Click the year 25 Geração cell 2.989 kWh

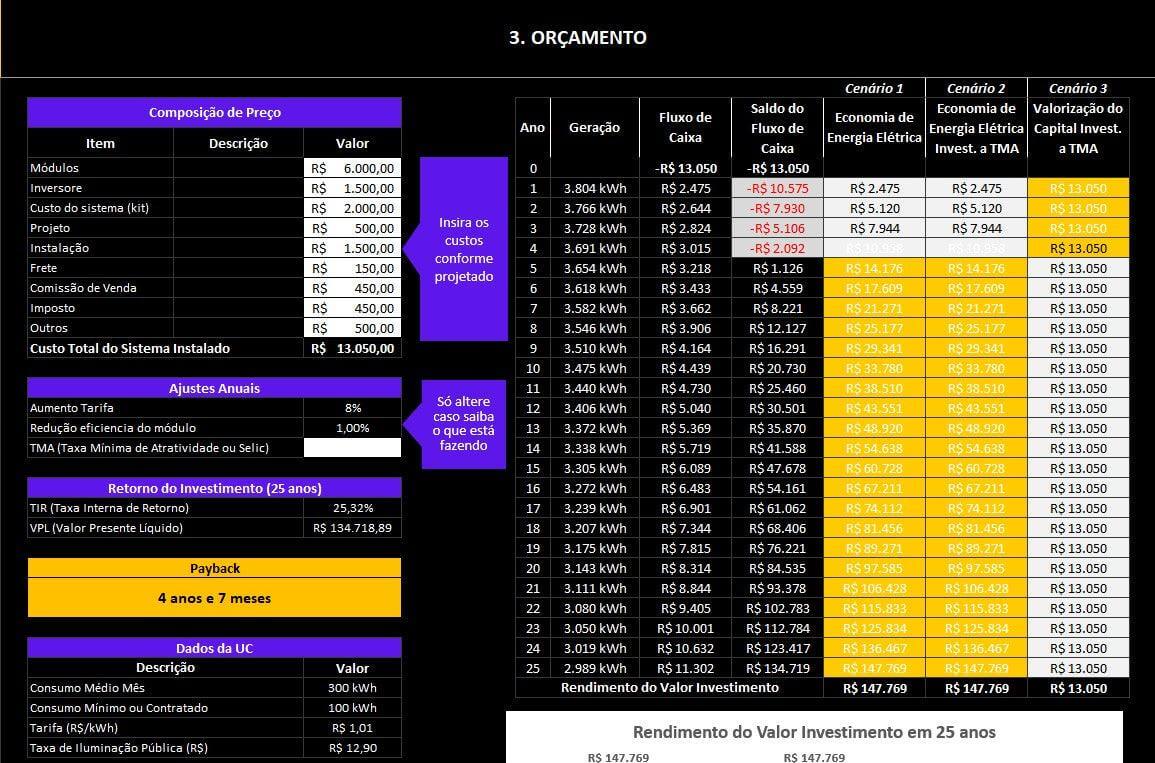595,668
